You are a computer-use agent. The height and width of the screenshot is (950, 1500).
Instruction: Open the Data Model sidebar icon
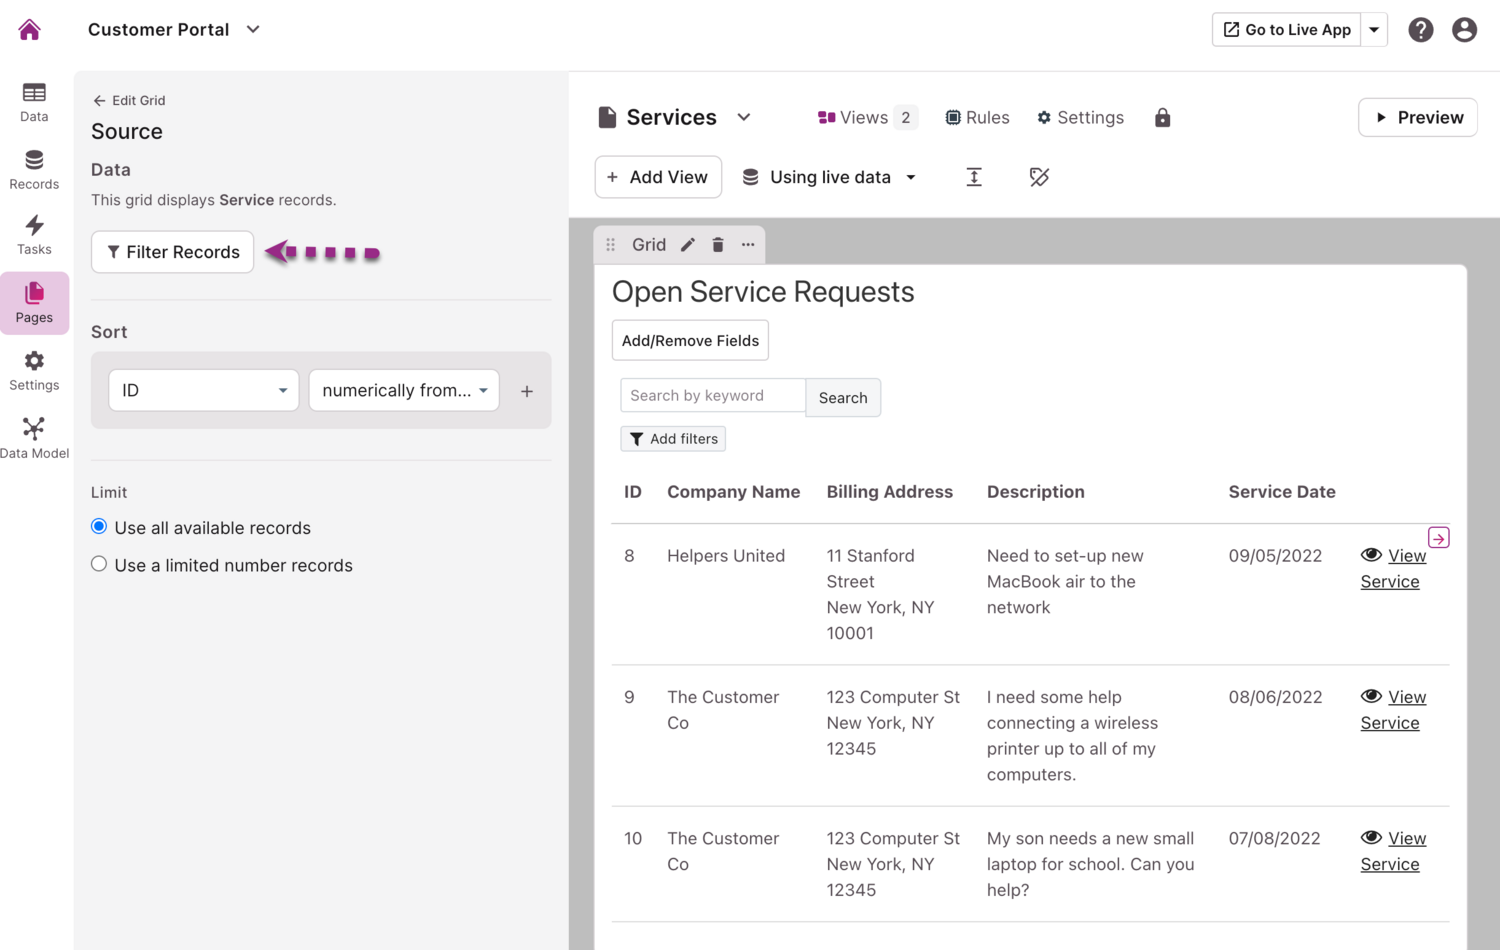pos(34,438)
